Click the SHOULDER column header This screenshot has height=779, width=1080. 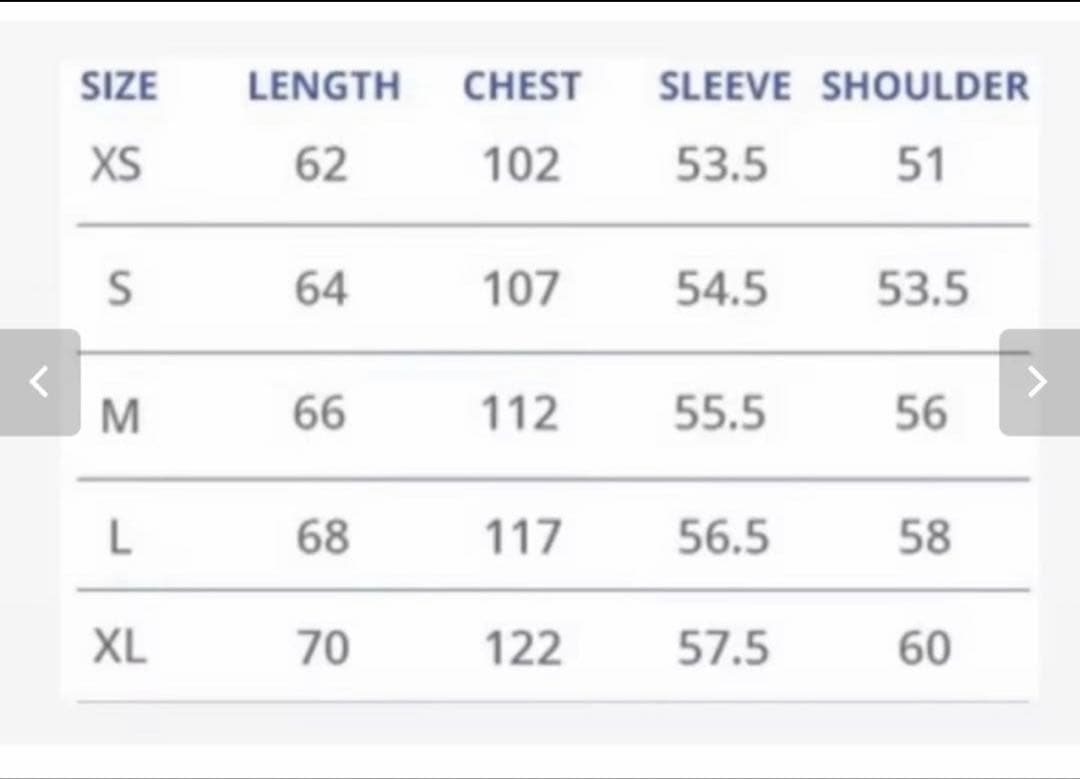pos(925,87)
